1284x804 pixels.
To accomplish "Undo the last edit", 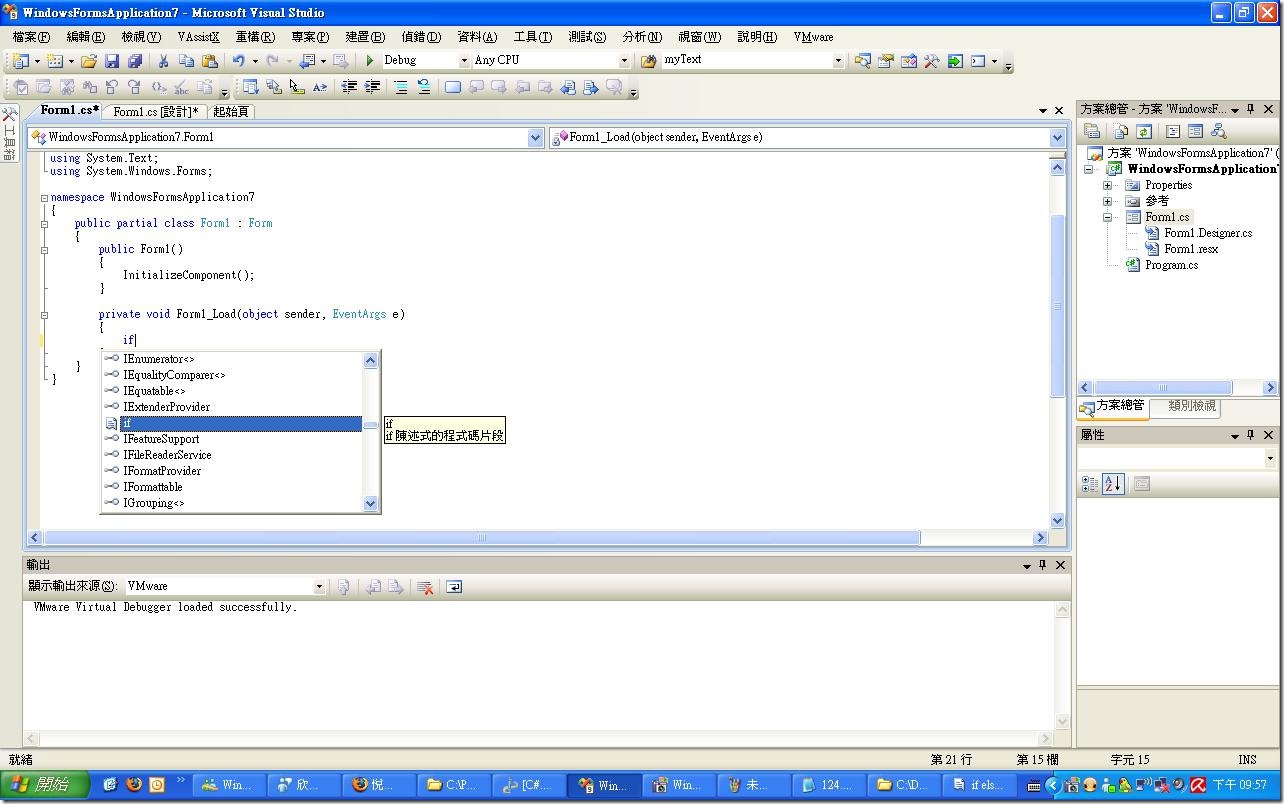I will pyautogui.click(x=238, y=60).
